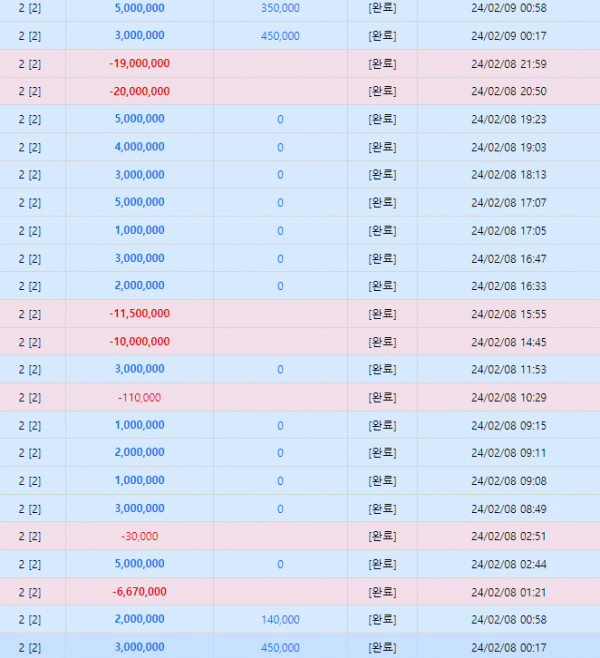The width and height of the screenshot is (600, 658).
Task: Select 1,000,000 in the 17:05 row
Action: 140,230
